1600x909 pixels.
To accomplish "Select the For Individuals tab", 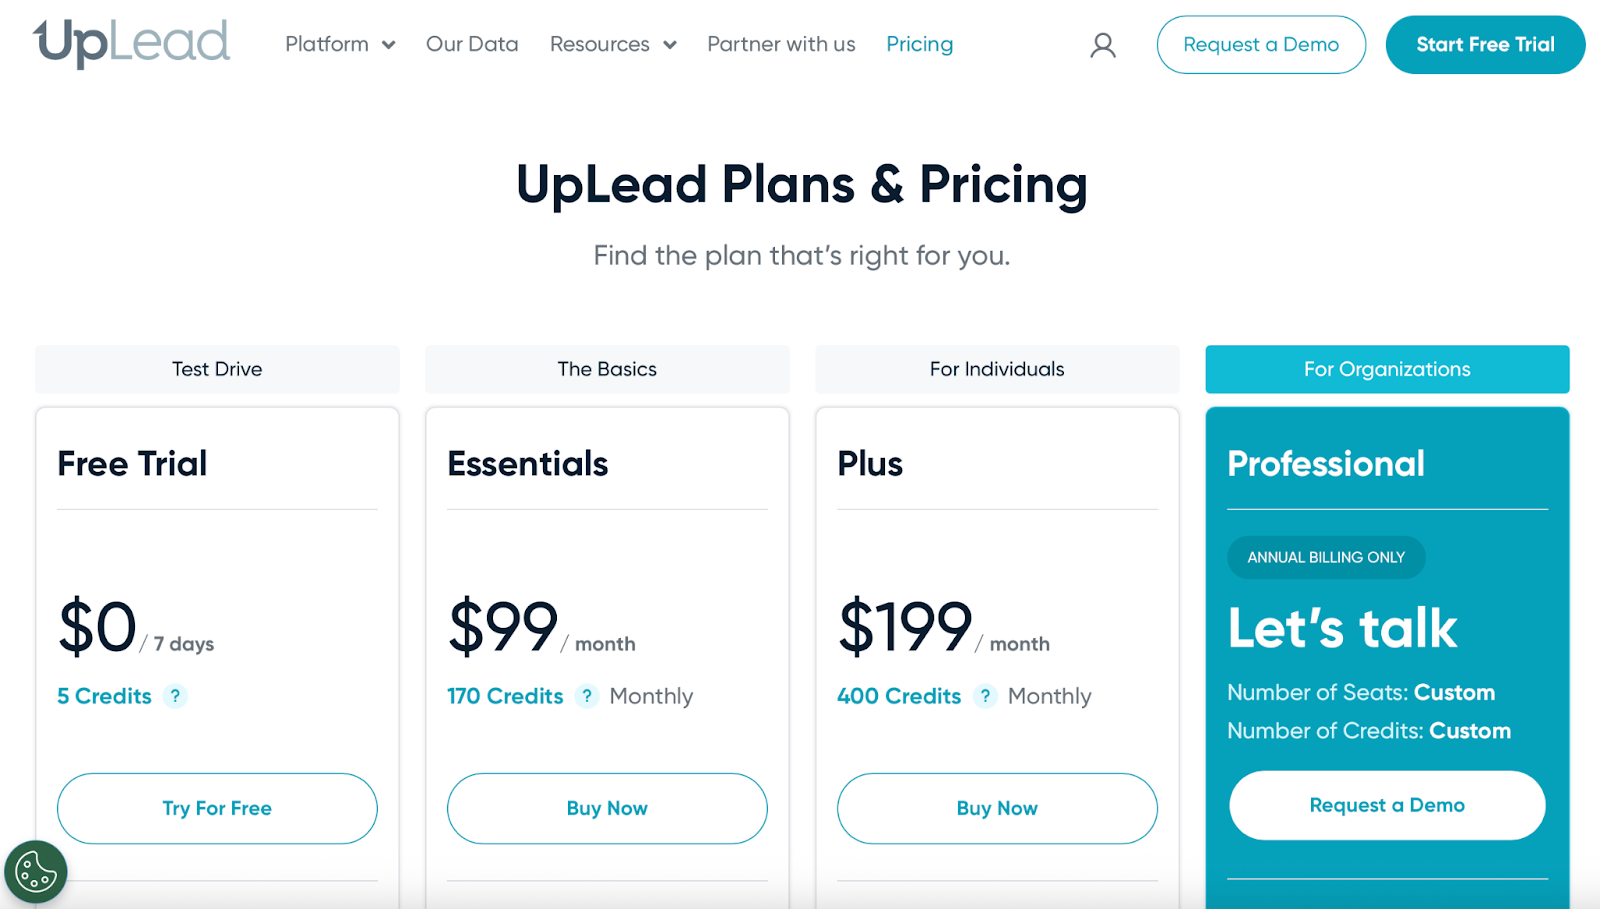I will [996, 369].
